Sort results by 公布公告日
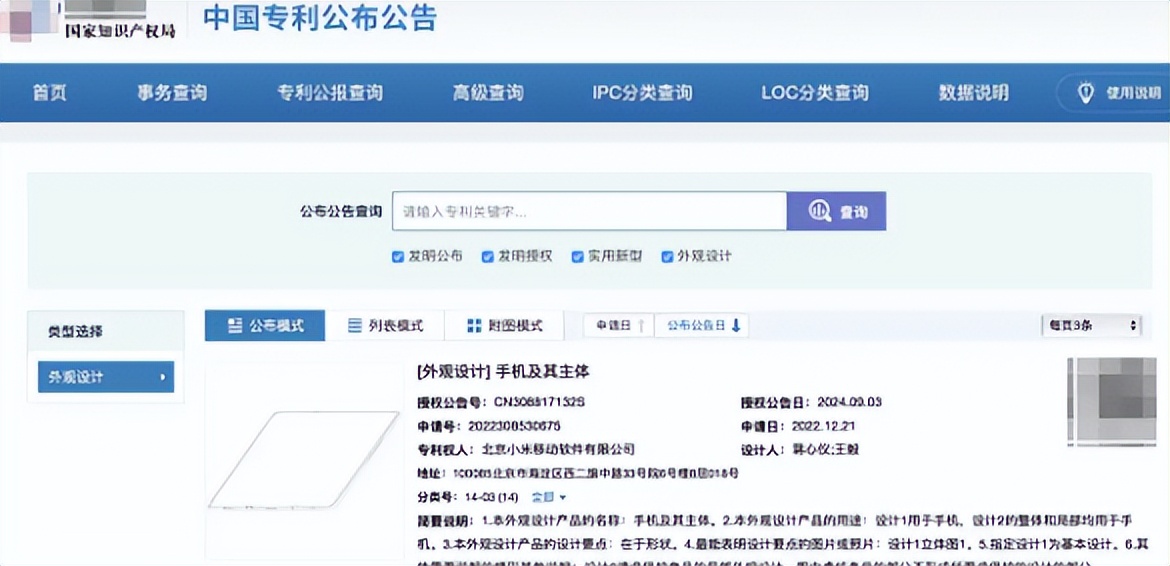The image size is (1170, 566). 701,325
